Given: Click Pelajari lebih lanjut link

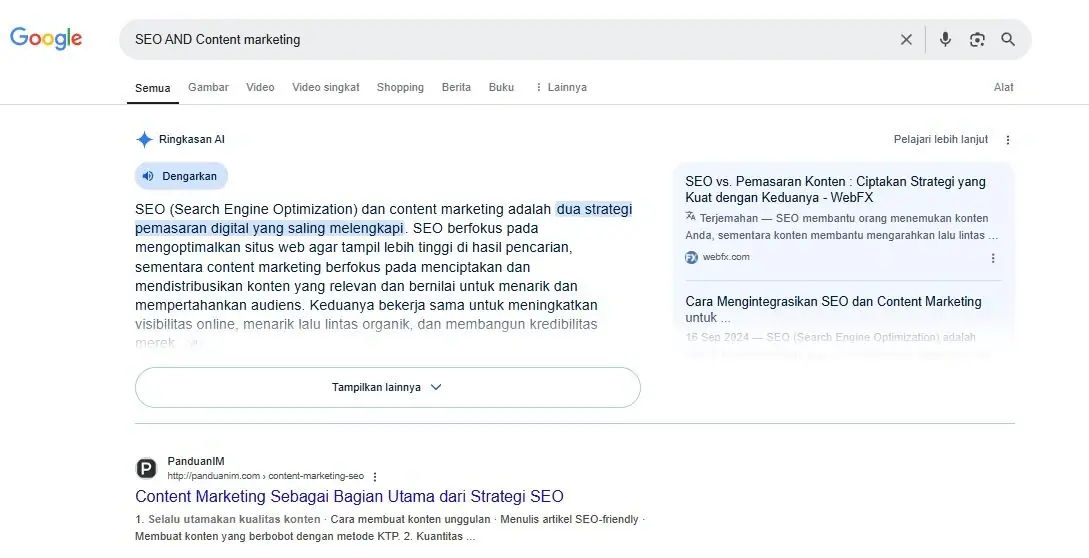Looking at the screenshot, I should [940, 139].
